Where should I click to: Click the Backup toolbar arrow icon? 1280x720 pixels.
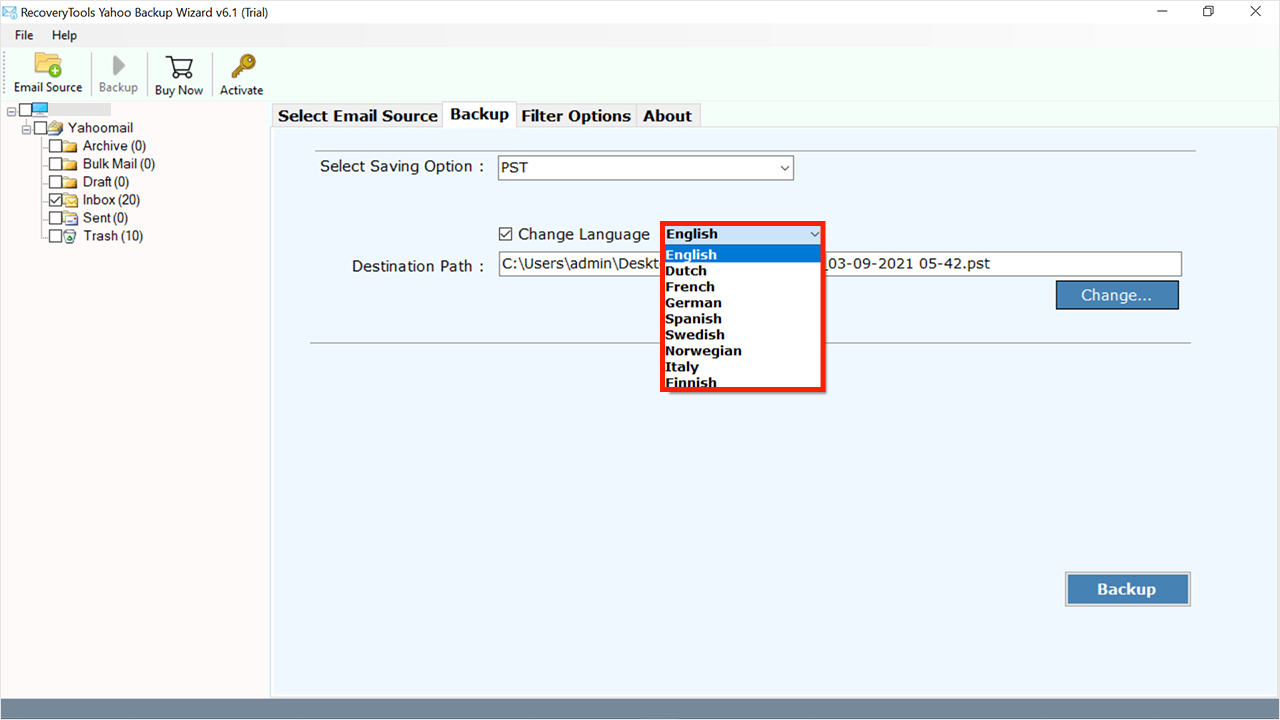[x=118, y=66]
